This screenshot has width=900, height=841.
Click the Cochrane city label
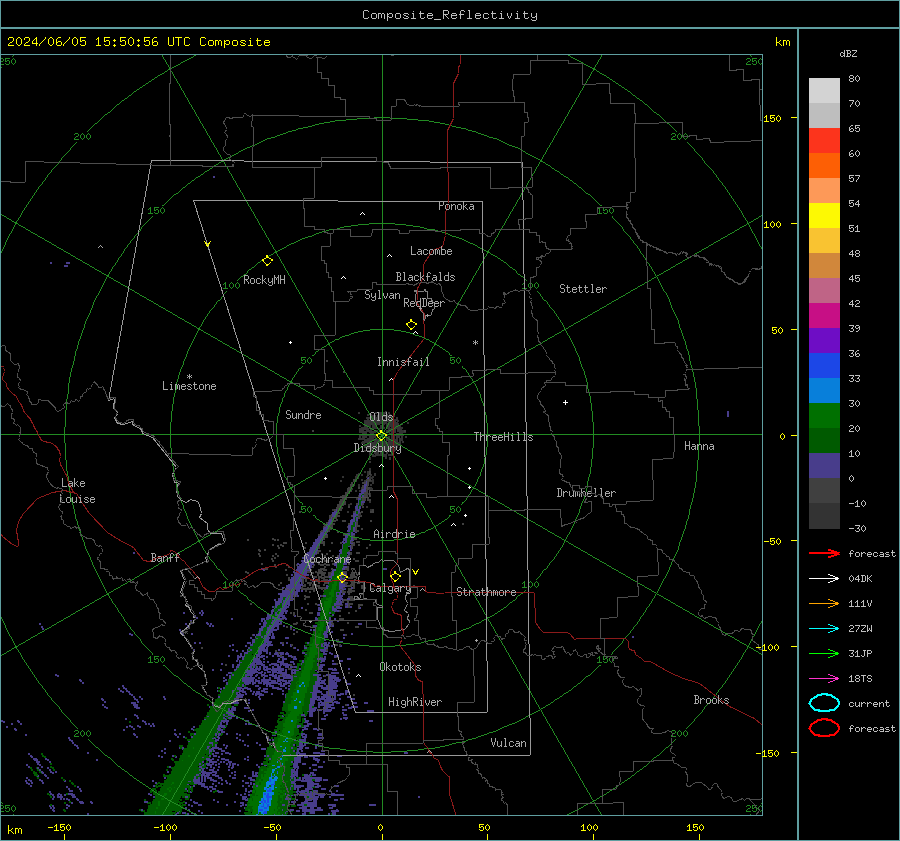tap(327, 559)
